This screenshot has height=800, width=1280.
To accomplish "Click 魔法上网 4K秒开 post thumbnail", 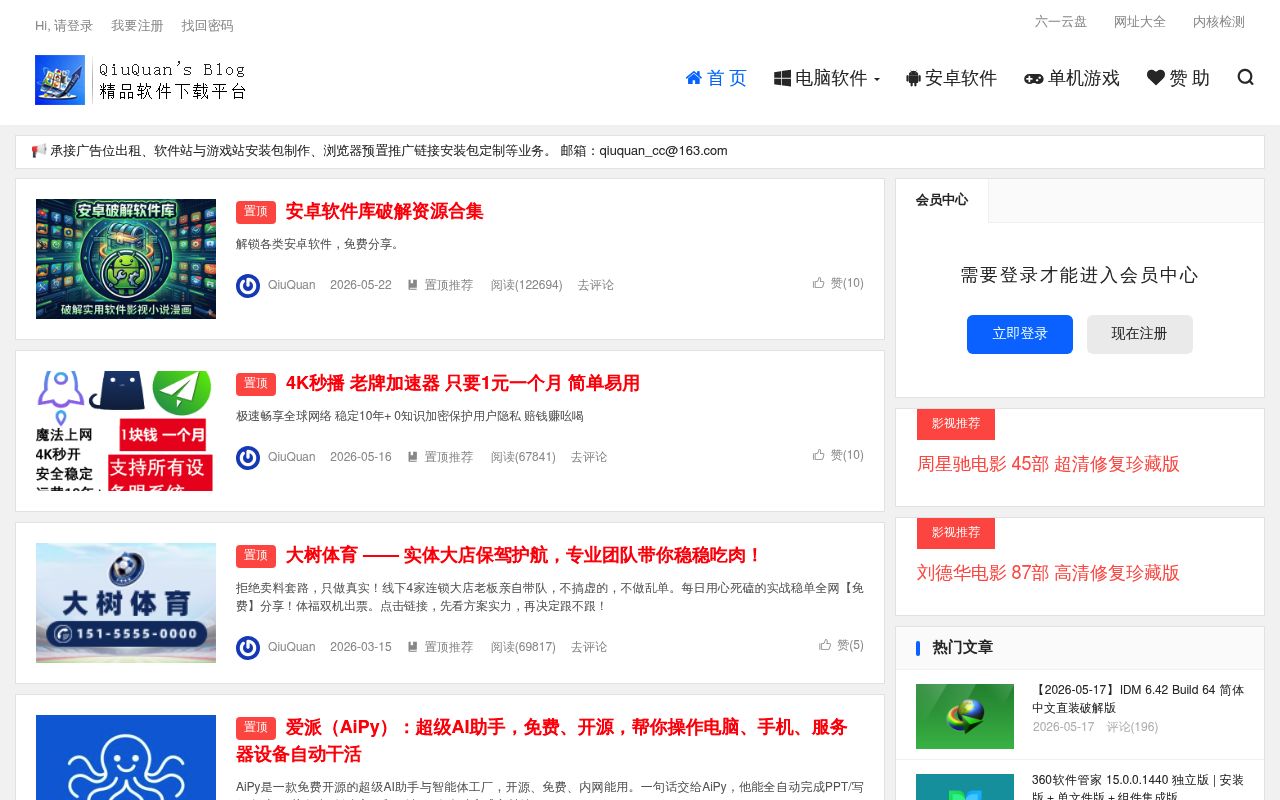I will pos(126,431).
